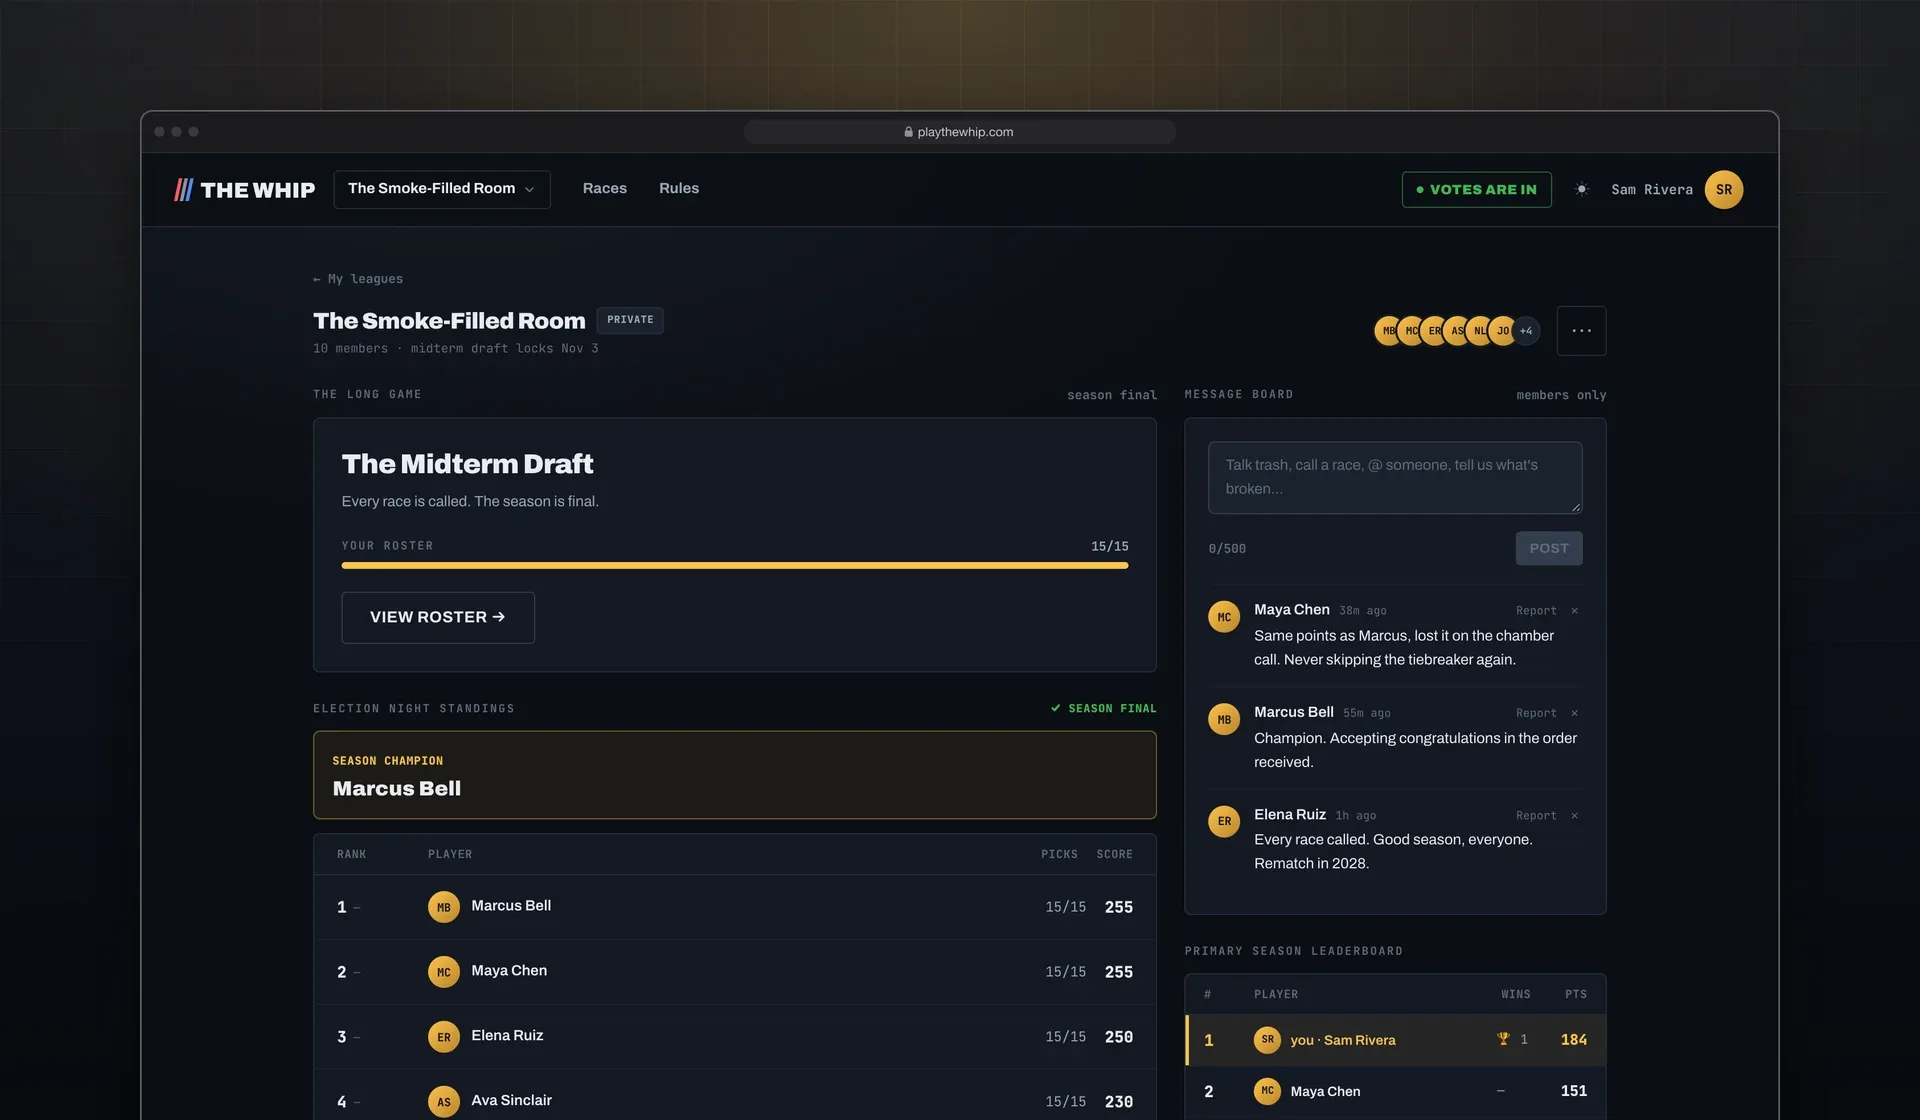Open Sam Rivera's SR profile avatar
This screenshot has height=1120, width=1920.
click(x=1723, y=190)
